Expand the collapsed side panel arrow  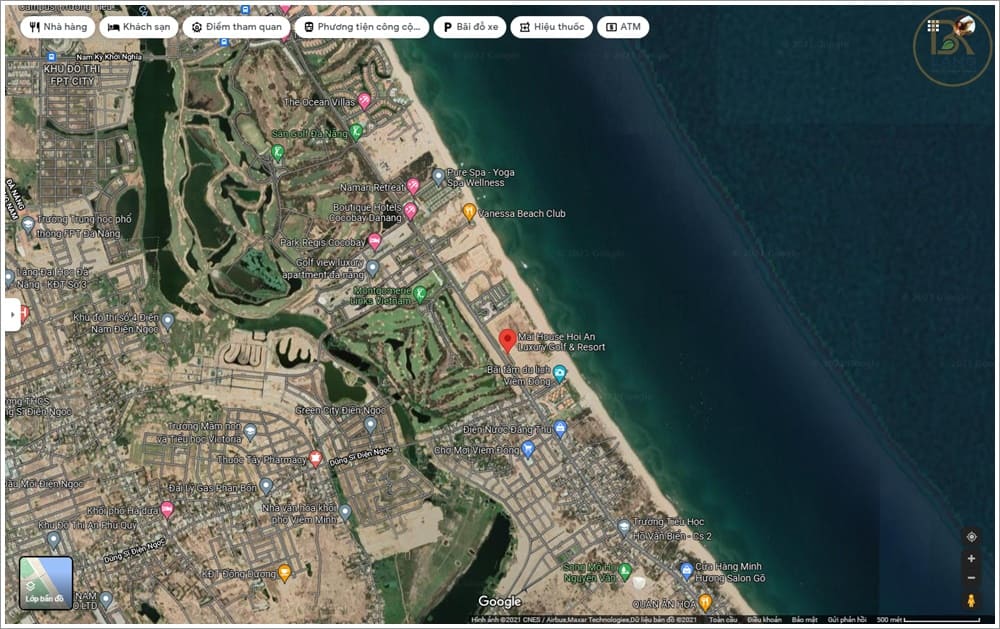[12, 314]
